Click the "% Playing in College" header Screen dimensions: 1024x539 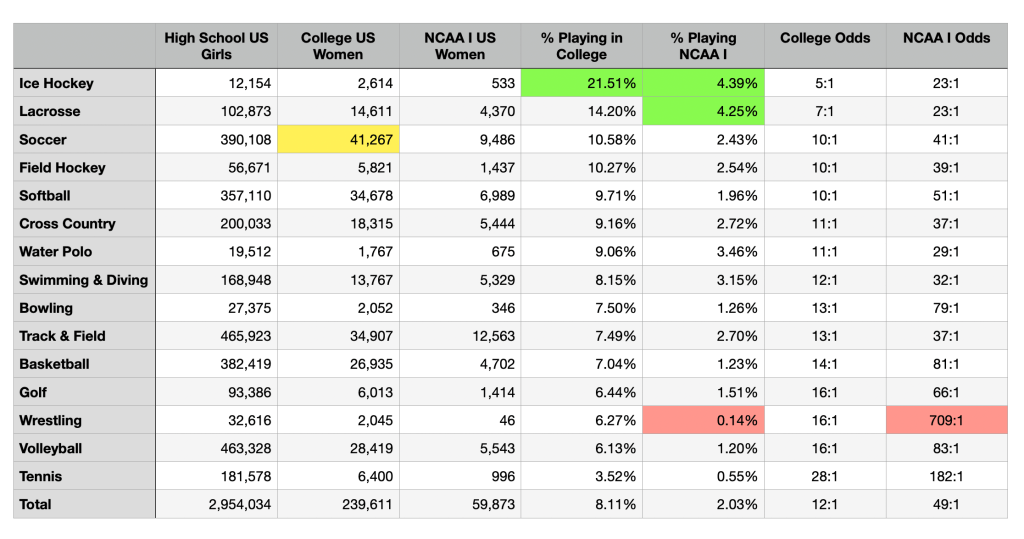point(582,46)
